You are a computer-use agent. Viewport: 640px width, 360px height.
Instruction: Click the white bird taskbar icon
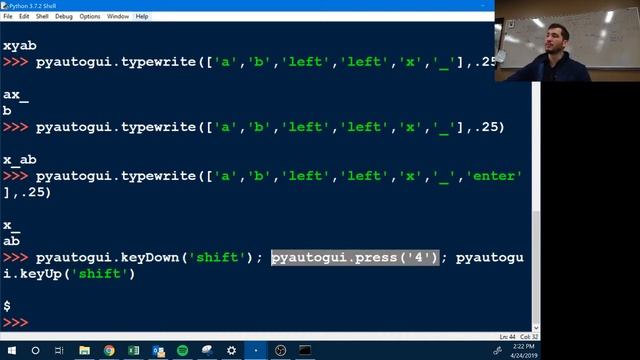tap(207, 350)
